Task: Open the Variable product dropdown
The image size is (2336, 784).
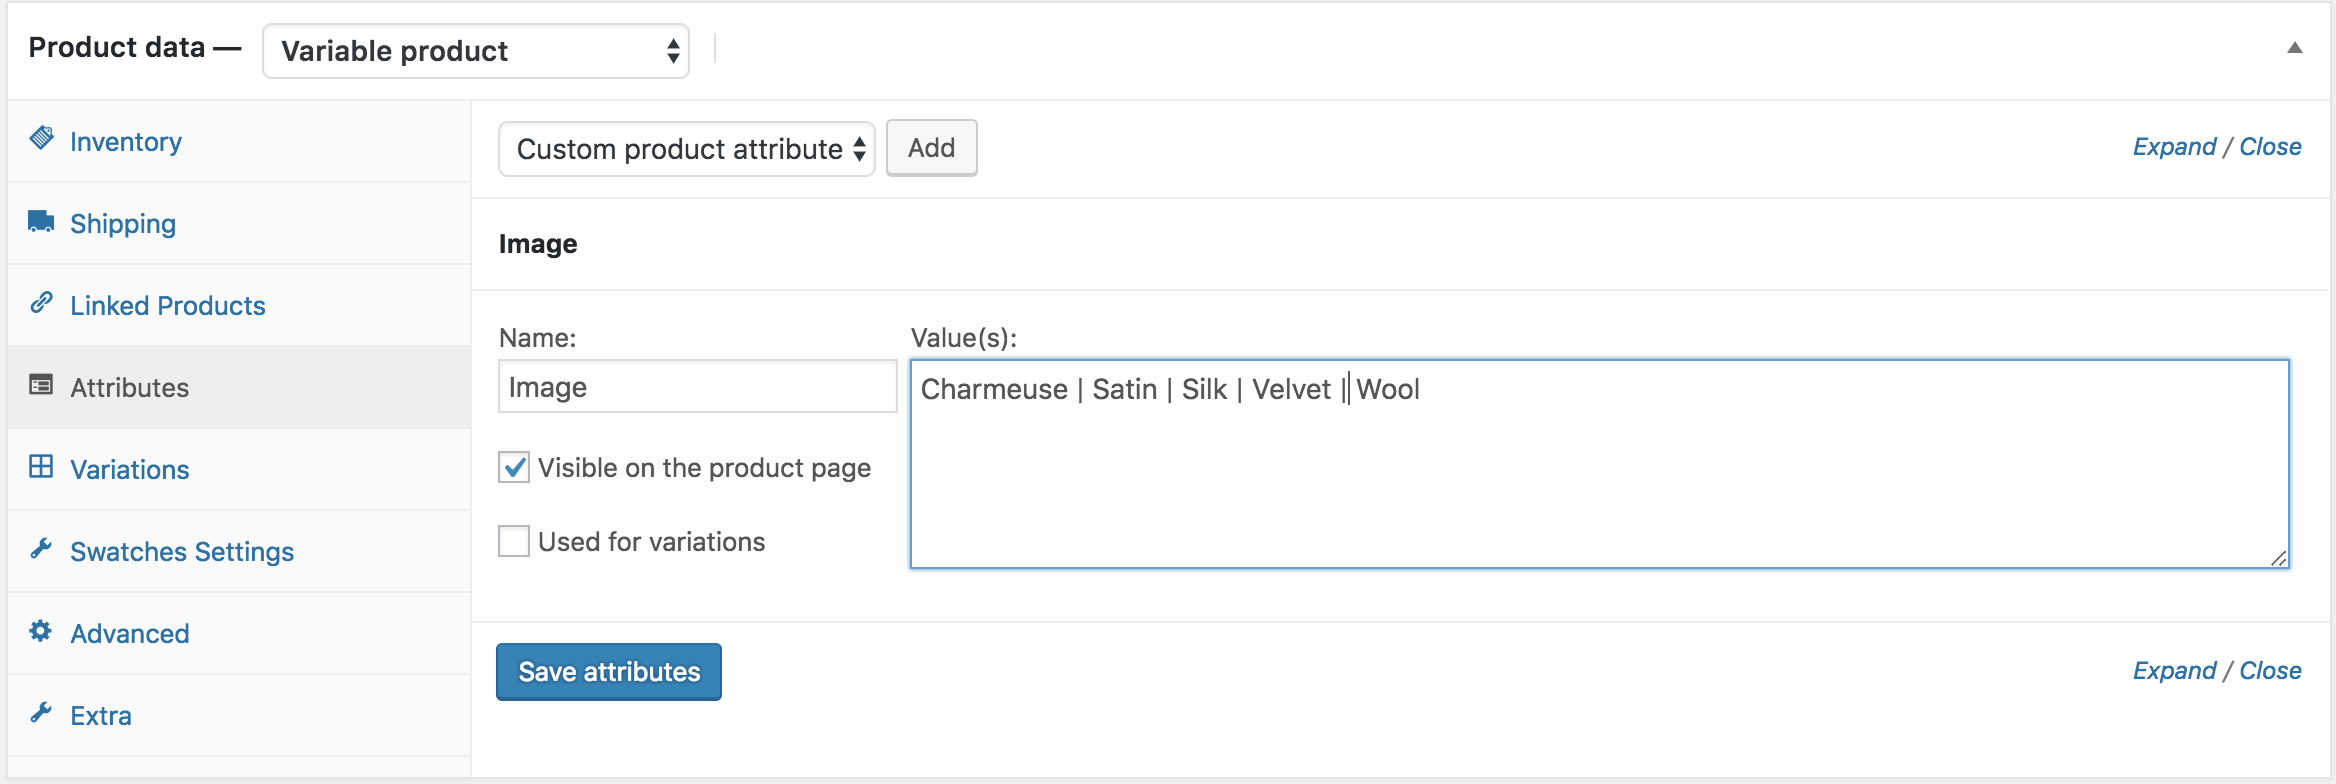Action: coord(475,50)
